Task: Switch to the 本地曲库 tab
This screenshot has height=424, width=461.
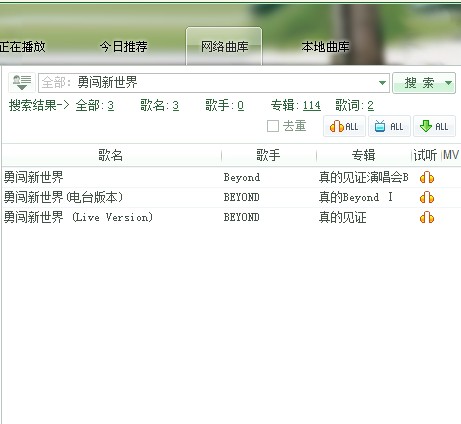Action: point(325,47)
